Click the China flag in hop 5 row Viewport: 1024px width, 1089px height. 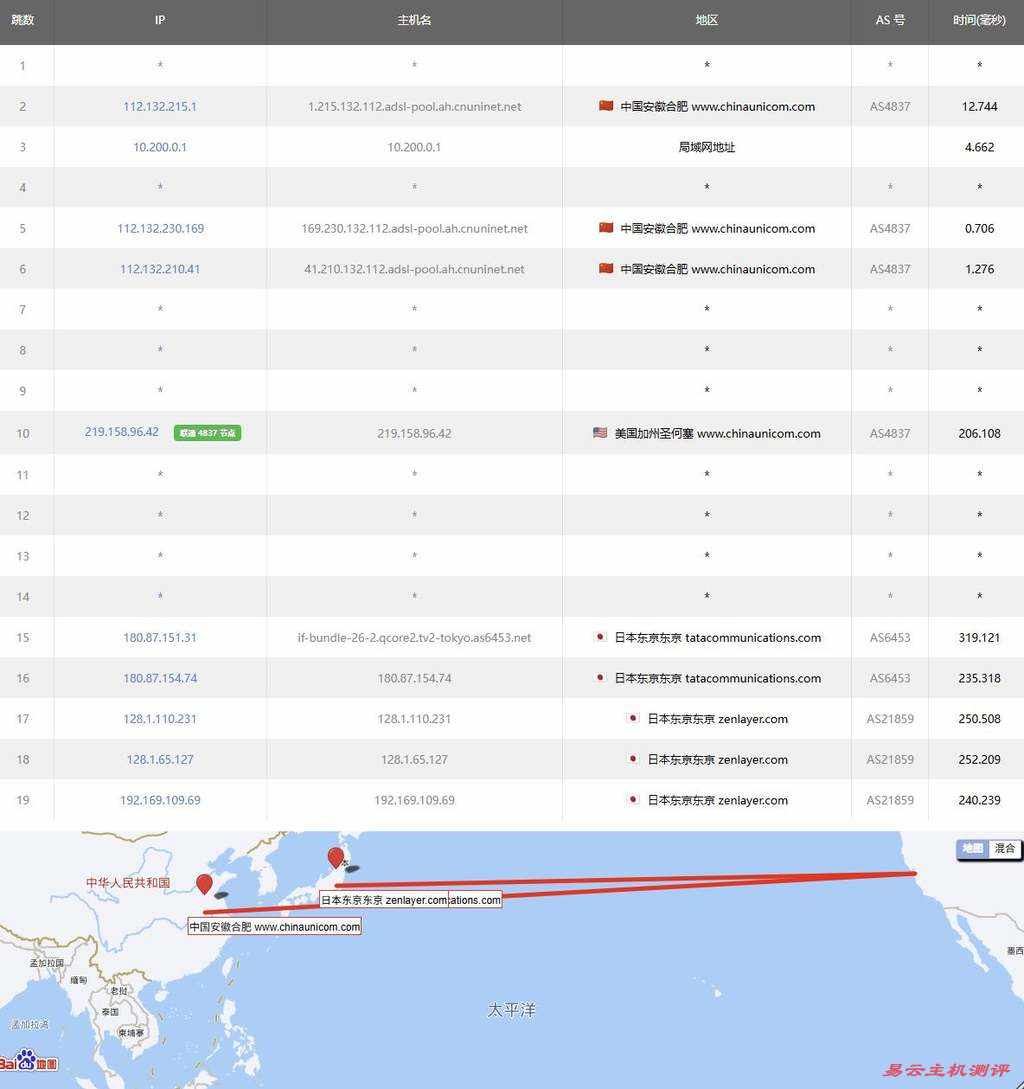(606, 228)
